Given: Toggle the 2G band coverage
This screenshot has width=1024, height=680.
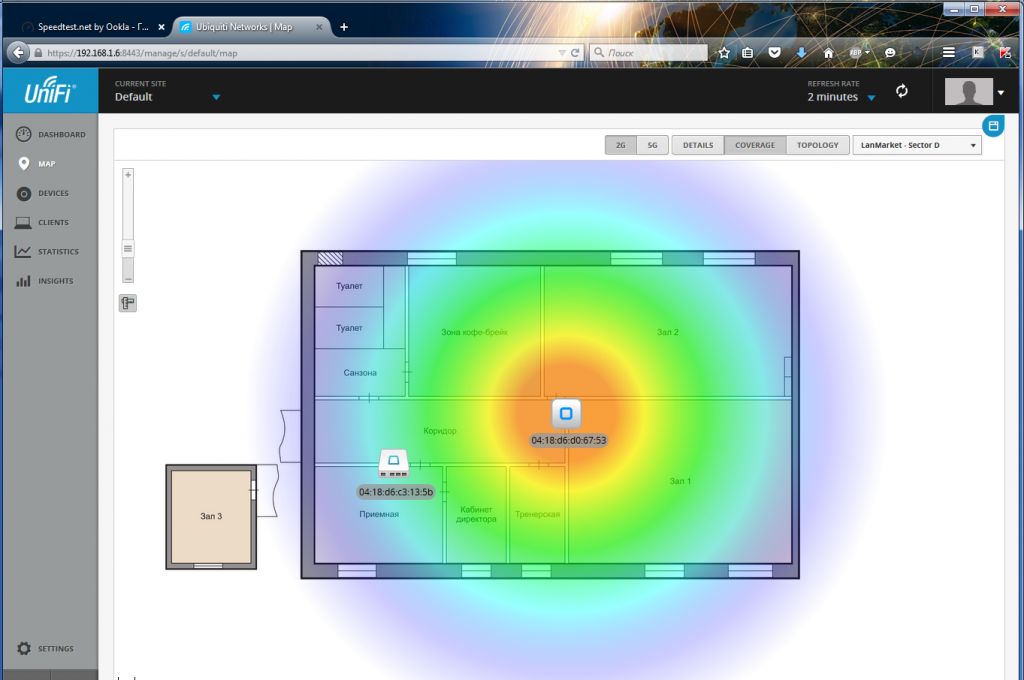Looking at the screenshot, I should tap(620, 145).
